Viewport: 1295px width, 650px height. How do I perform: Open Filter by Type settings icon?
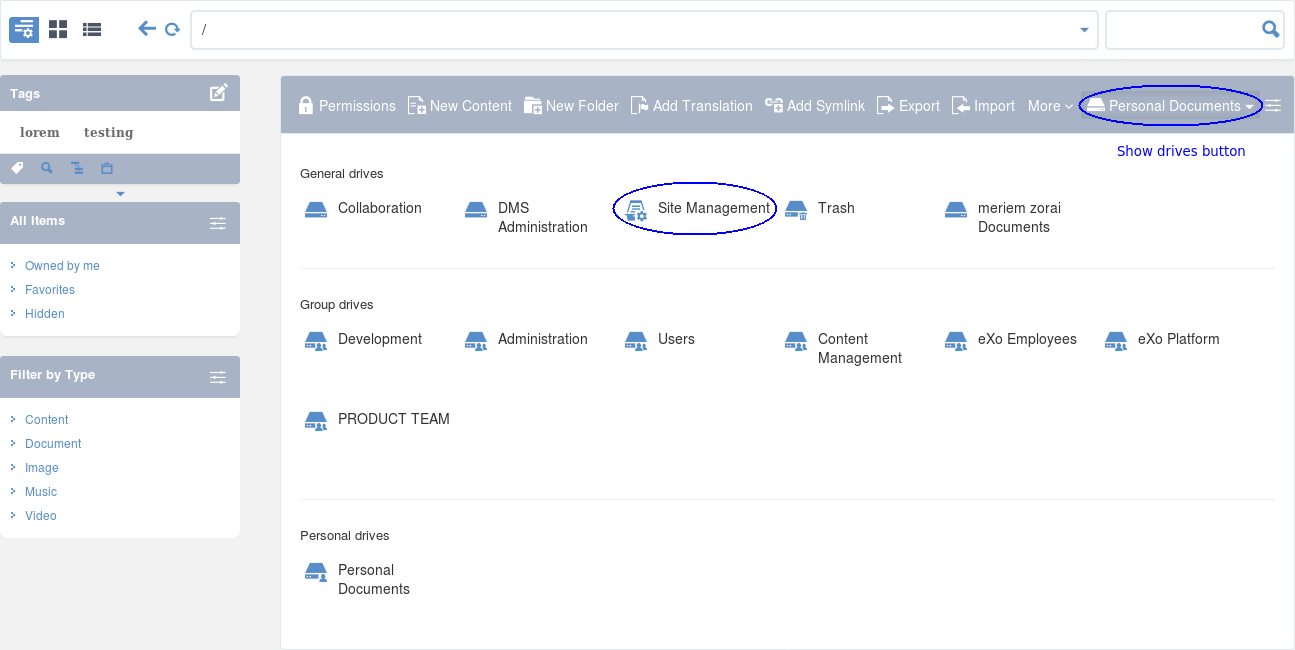218,377
